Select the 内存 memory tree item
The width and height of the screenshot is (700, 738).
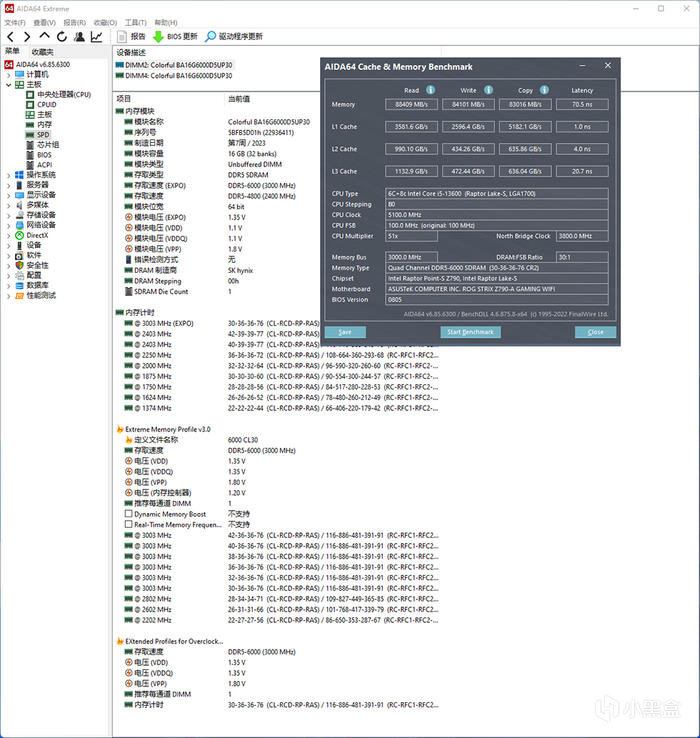(39, 124)
